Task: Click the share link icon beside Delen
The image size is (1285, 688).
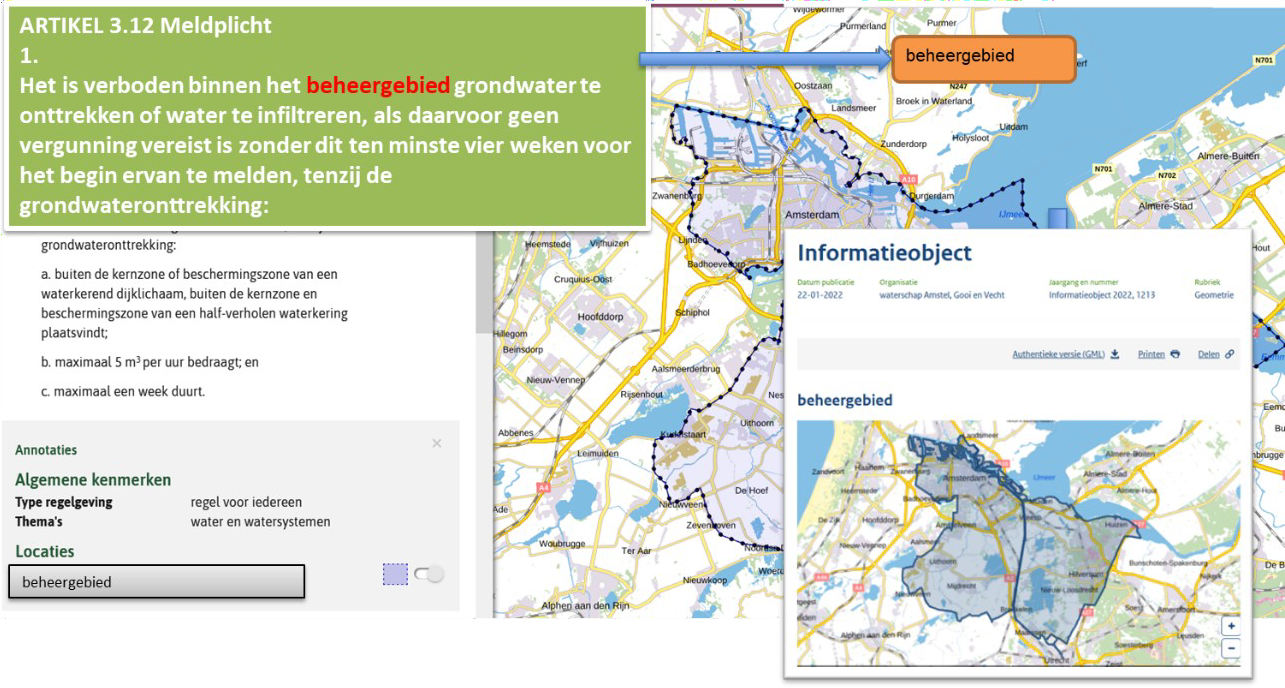Action: click(1230, 354)
